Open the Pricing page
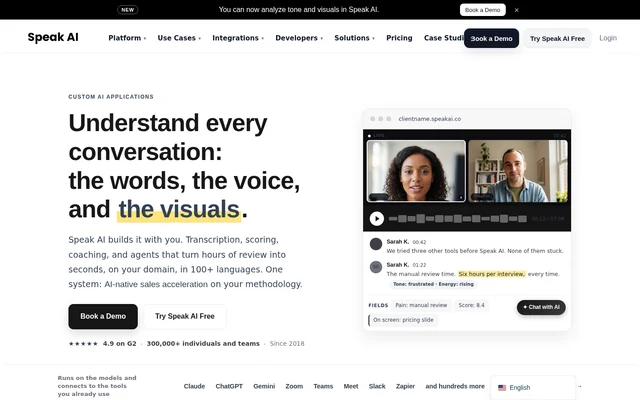The image size is (640, 400). click(x=399, y=38)
